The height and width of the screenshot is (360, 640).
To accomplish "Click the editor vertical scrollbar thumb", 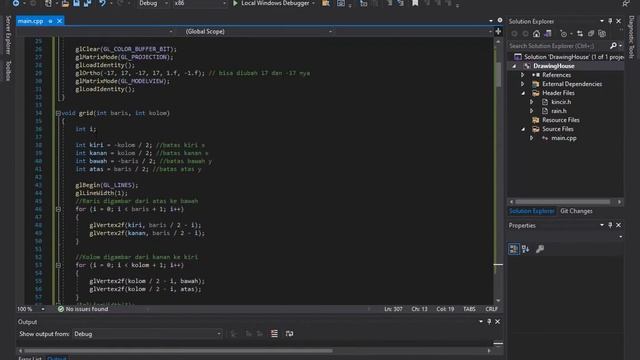I will (498, 75).
